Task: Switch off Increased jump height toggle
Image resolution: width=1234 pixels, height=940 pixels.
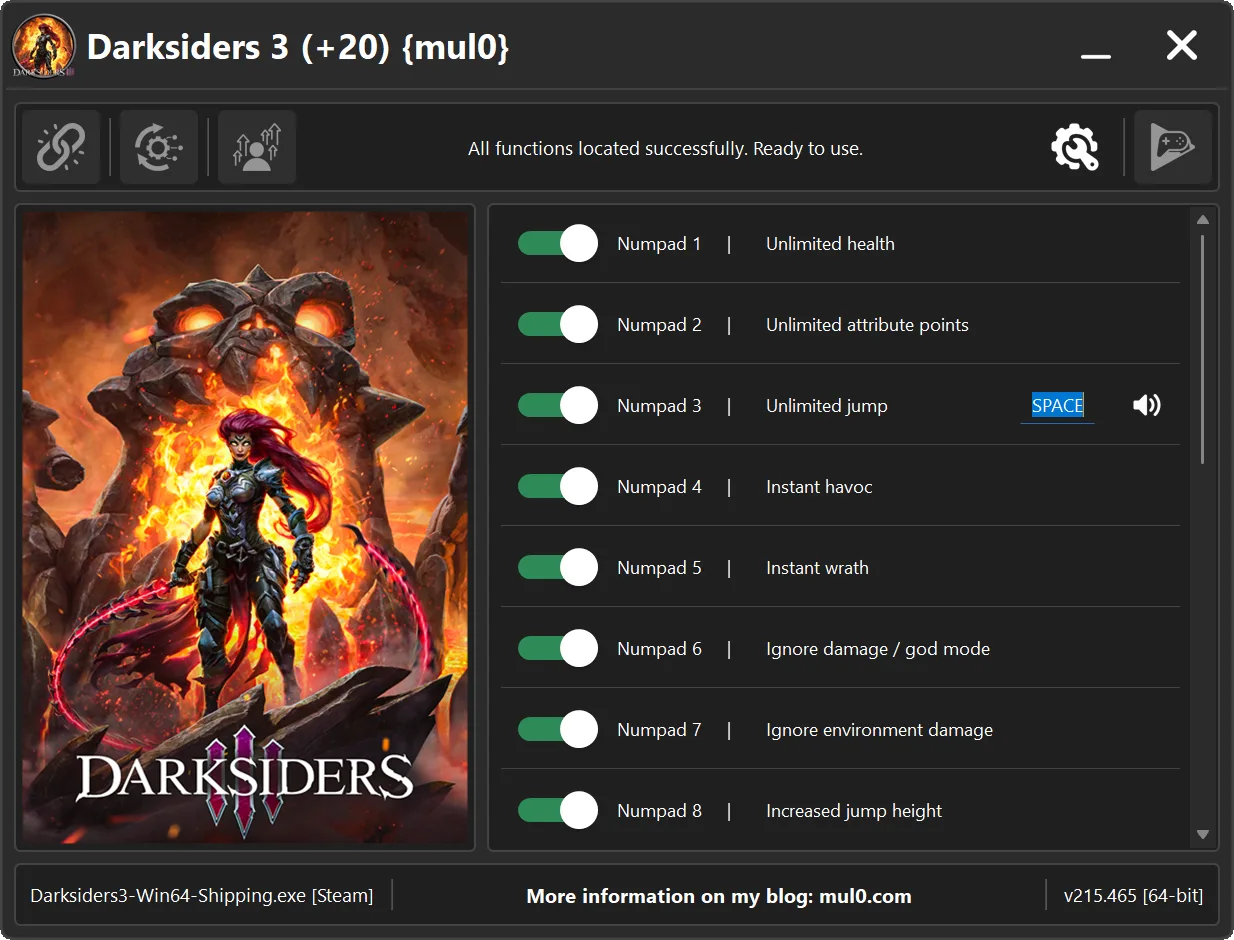Action: pyautogui.click(x=558, y=810)
